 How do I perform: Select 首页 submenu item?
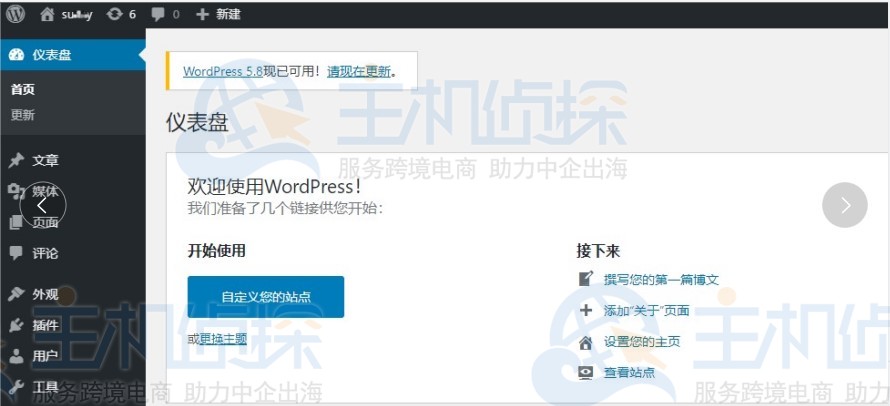23,90
